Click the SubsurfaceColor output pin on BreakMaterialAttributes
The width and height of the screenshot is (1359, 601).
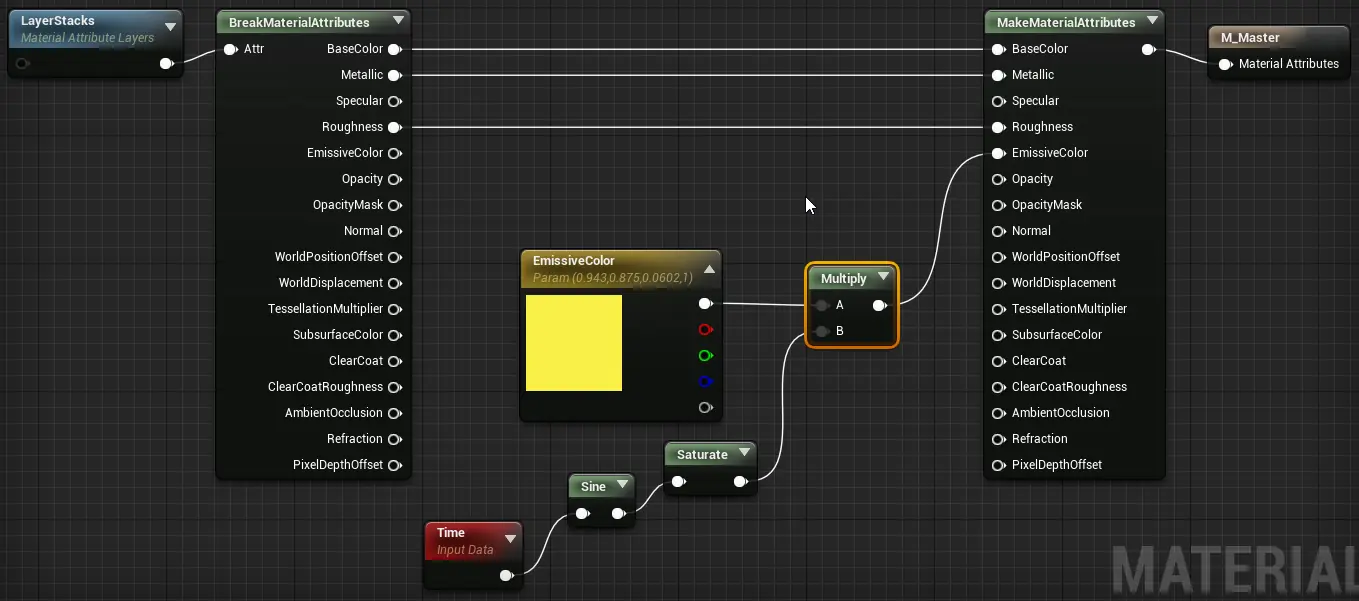coord(394,335)
